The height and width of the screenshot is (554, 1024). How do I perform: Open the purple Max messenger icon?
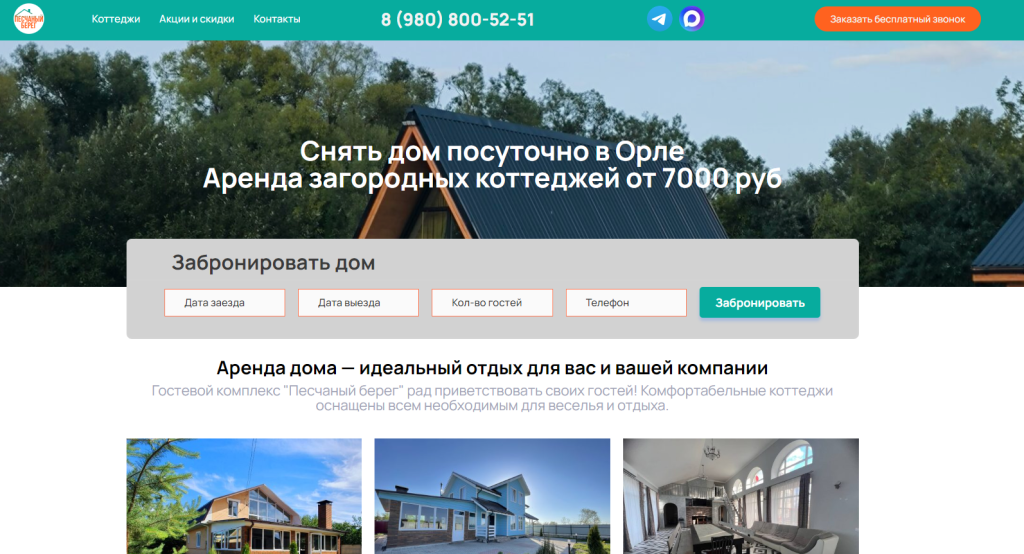coord(692,19)
